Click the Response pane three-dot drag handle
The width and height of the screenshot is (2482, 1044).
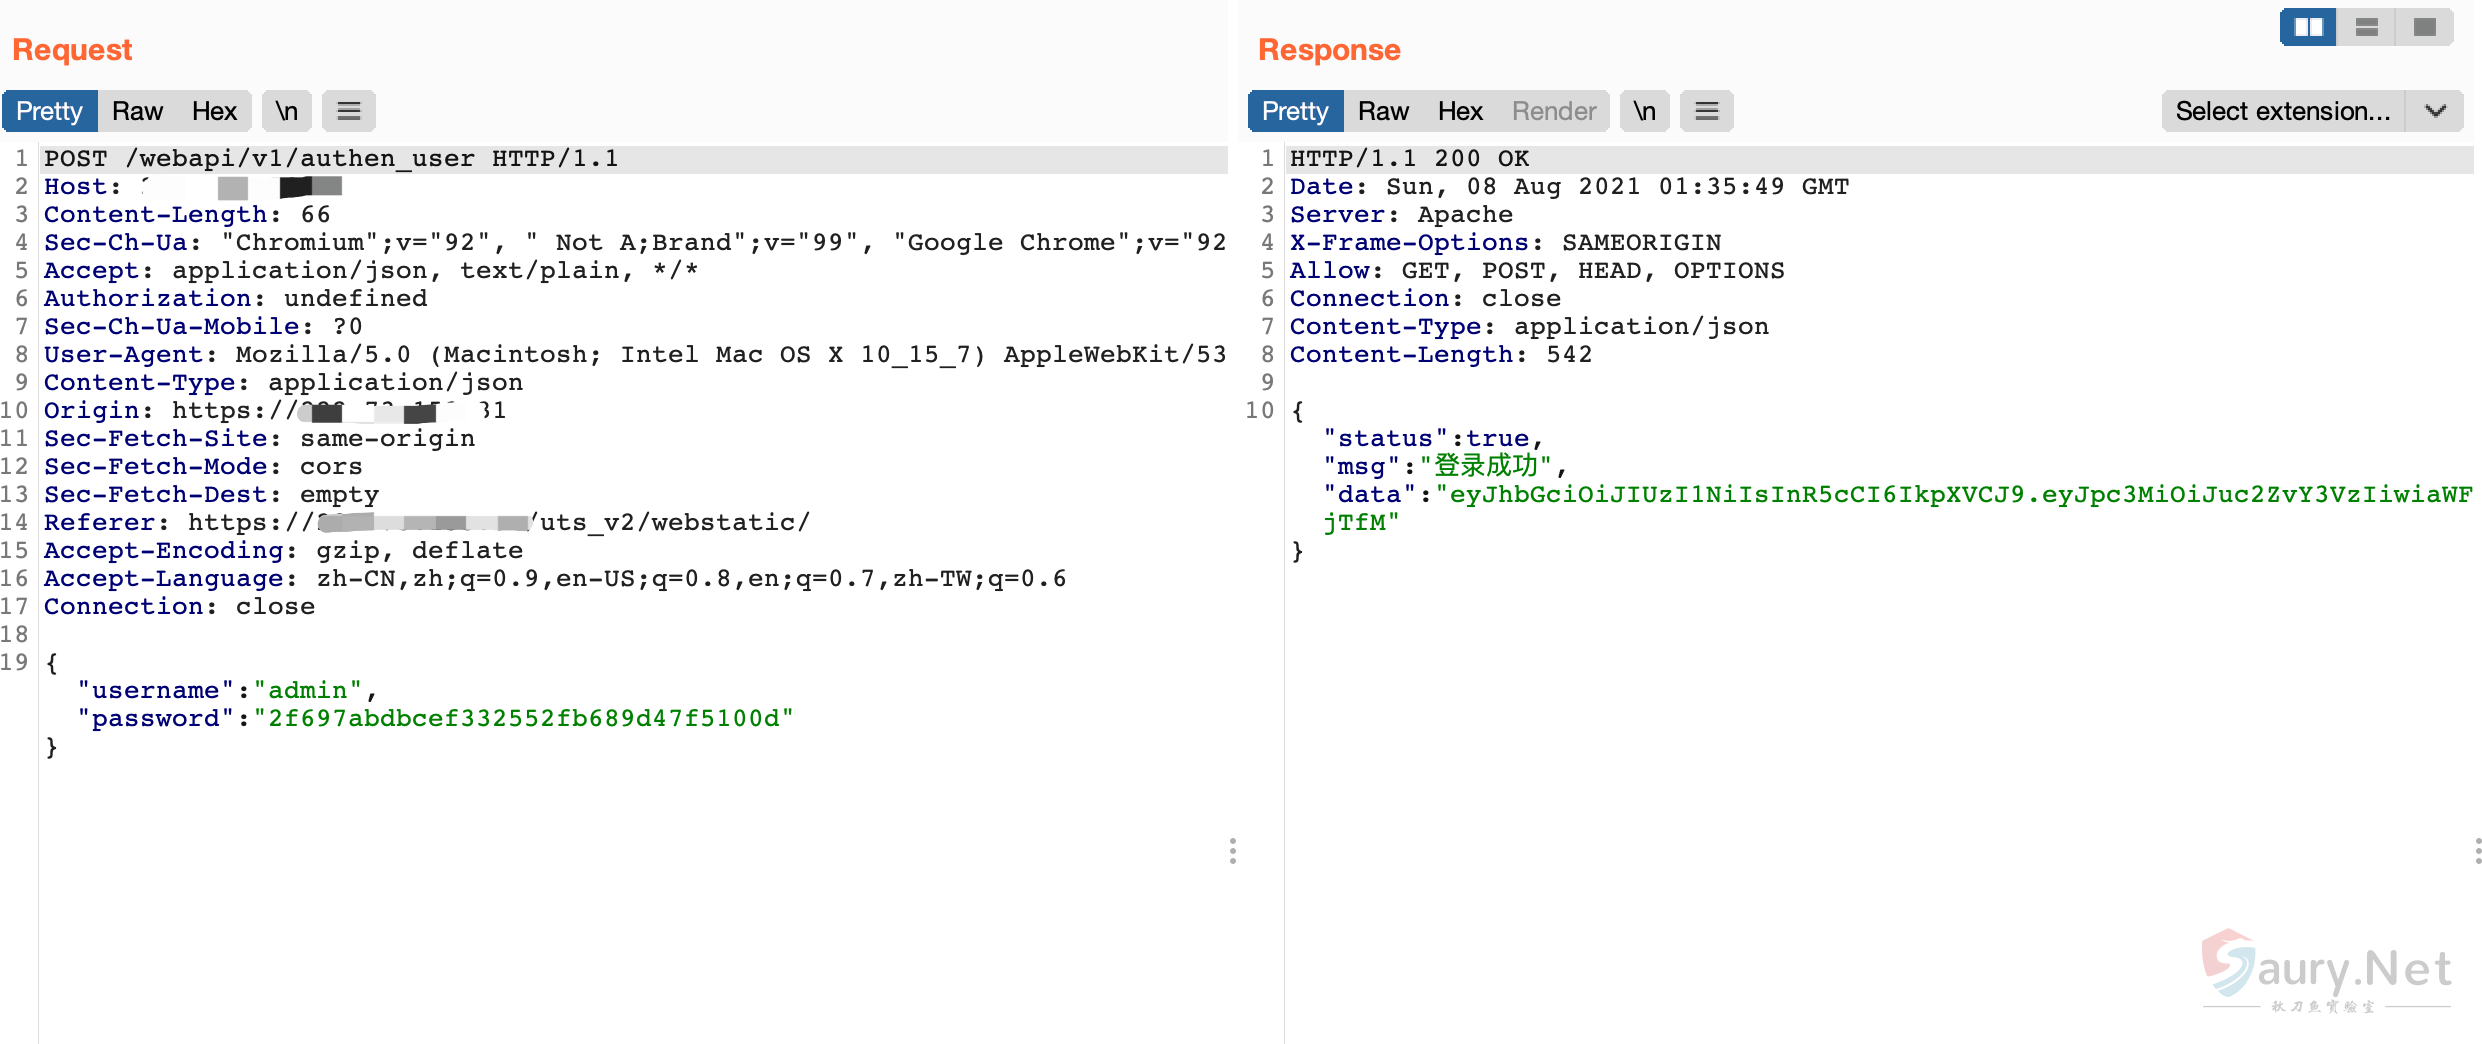click(x=2477, y=851)
